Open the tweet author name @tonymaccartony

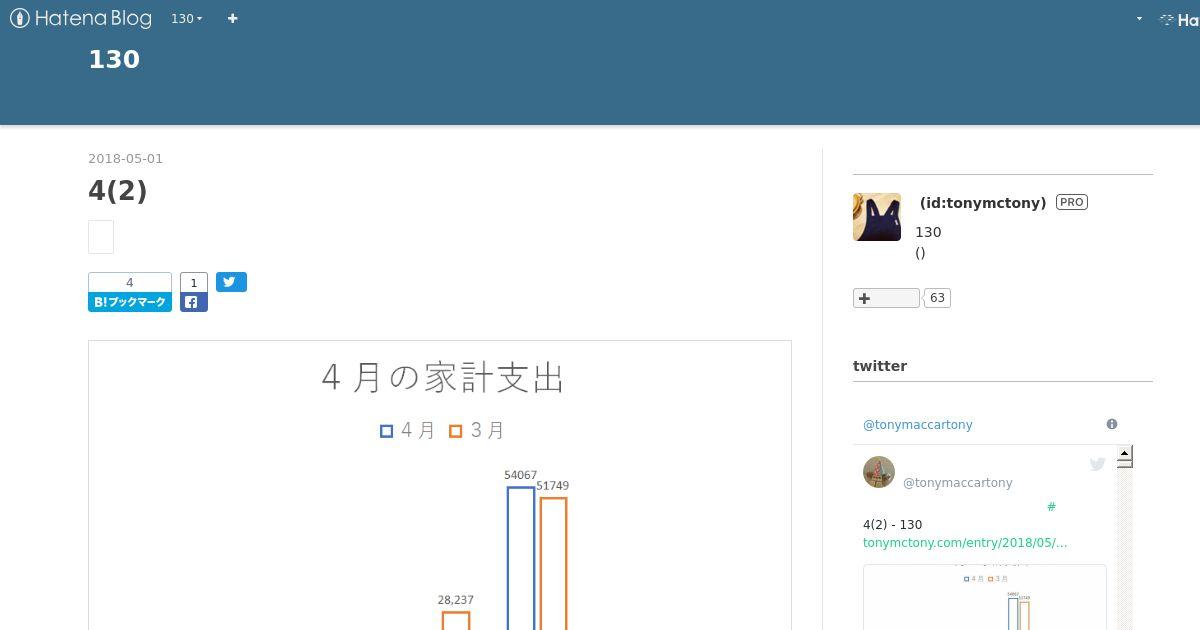click(x=958, y=482)
